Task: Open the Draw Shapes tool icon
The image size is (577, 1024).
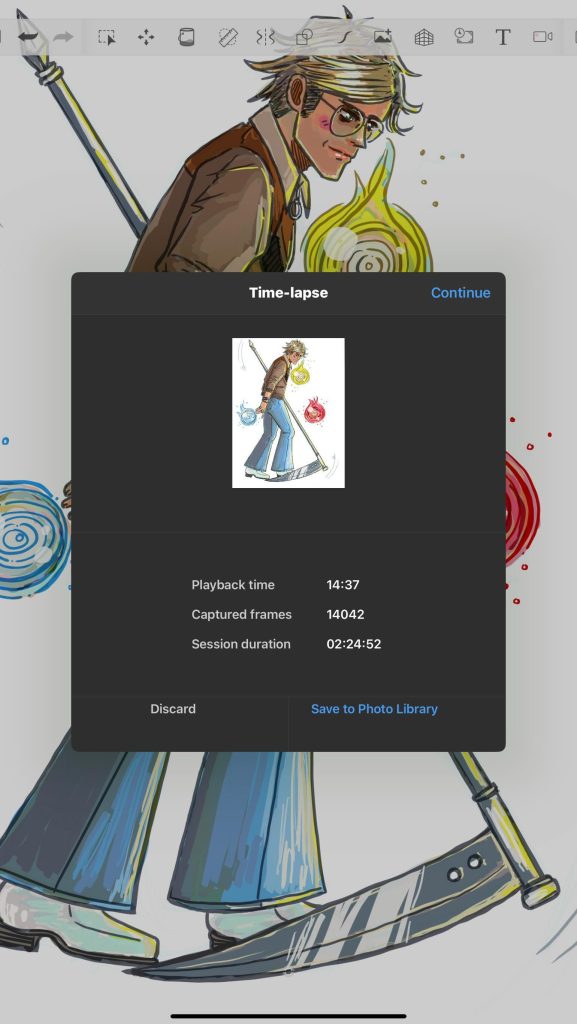Action: tap(304, 37)
